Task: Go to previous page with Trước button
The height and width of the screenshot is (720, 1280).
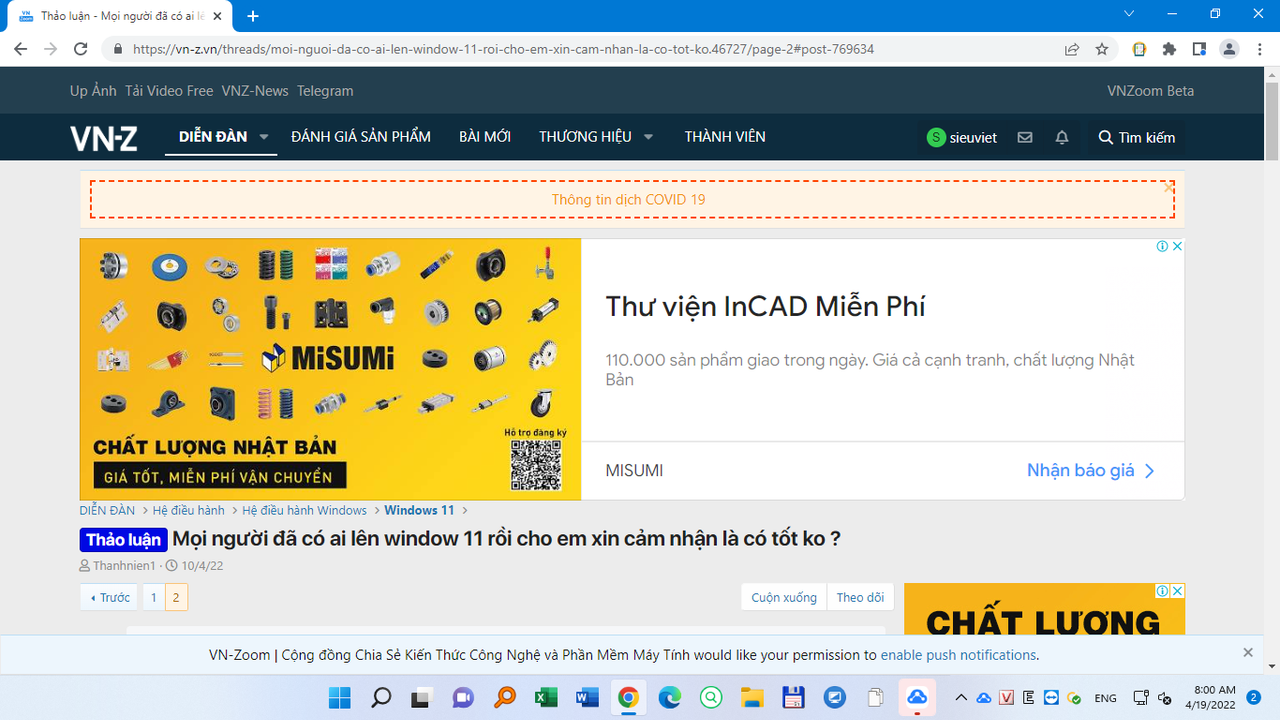Action: pyautogui.click(x=110, y=597)
